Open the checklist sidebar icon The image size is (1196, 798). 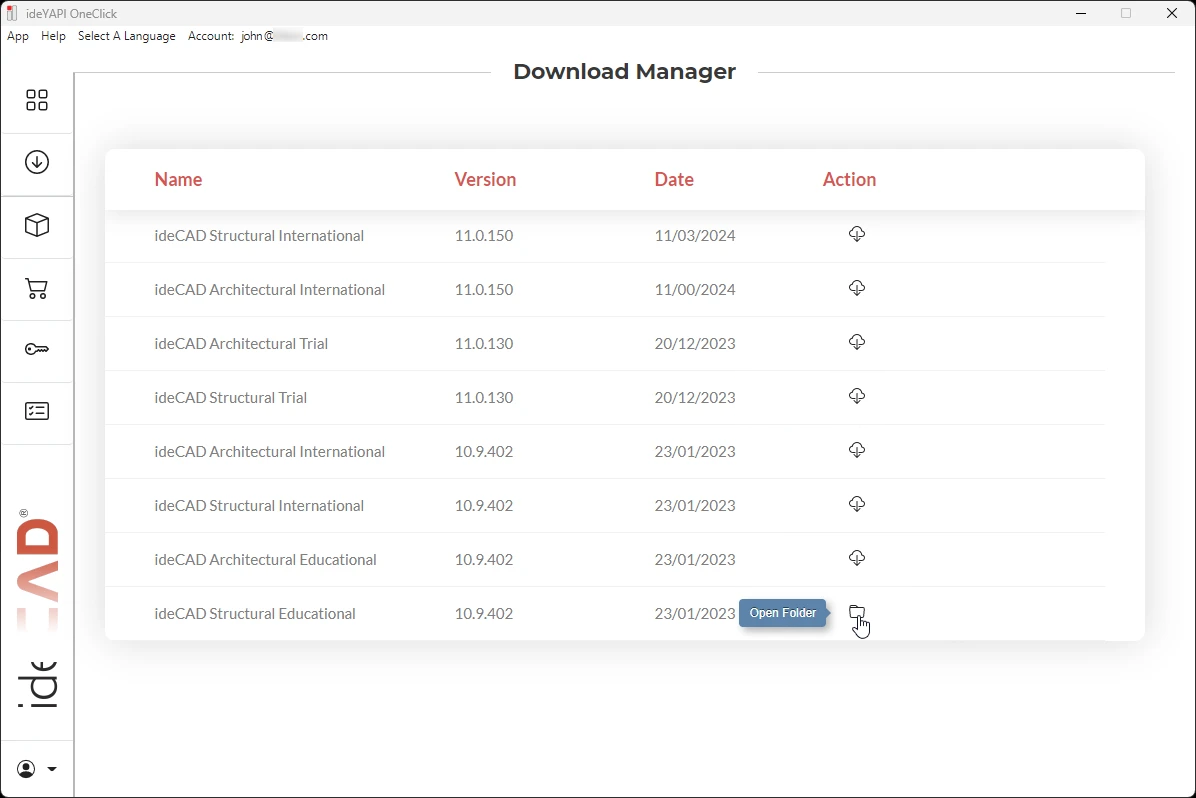coord(37,411)
